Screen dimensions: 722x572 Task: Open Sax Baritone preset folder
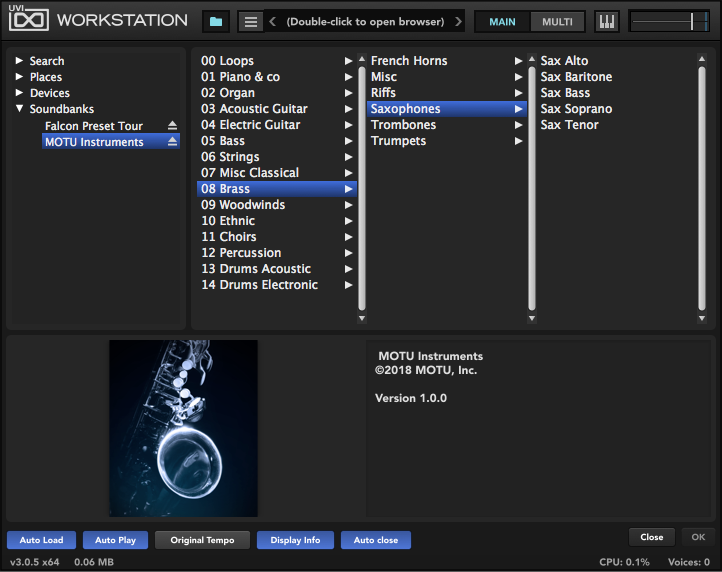pyautogui.click(x=576, y=76)
